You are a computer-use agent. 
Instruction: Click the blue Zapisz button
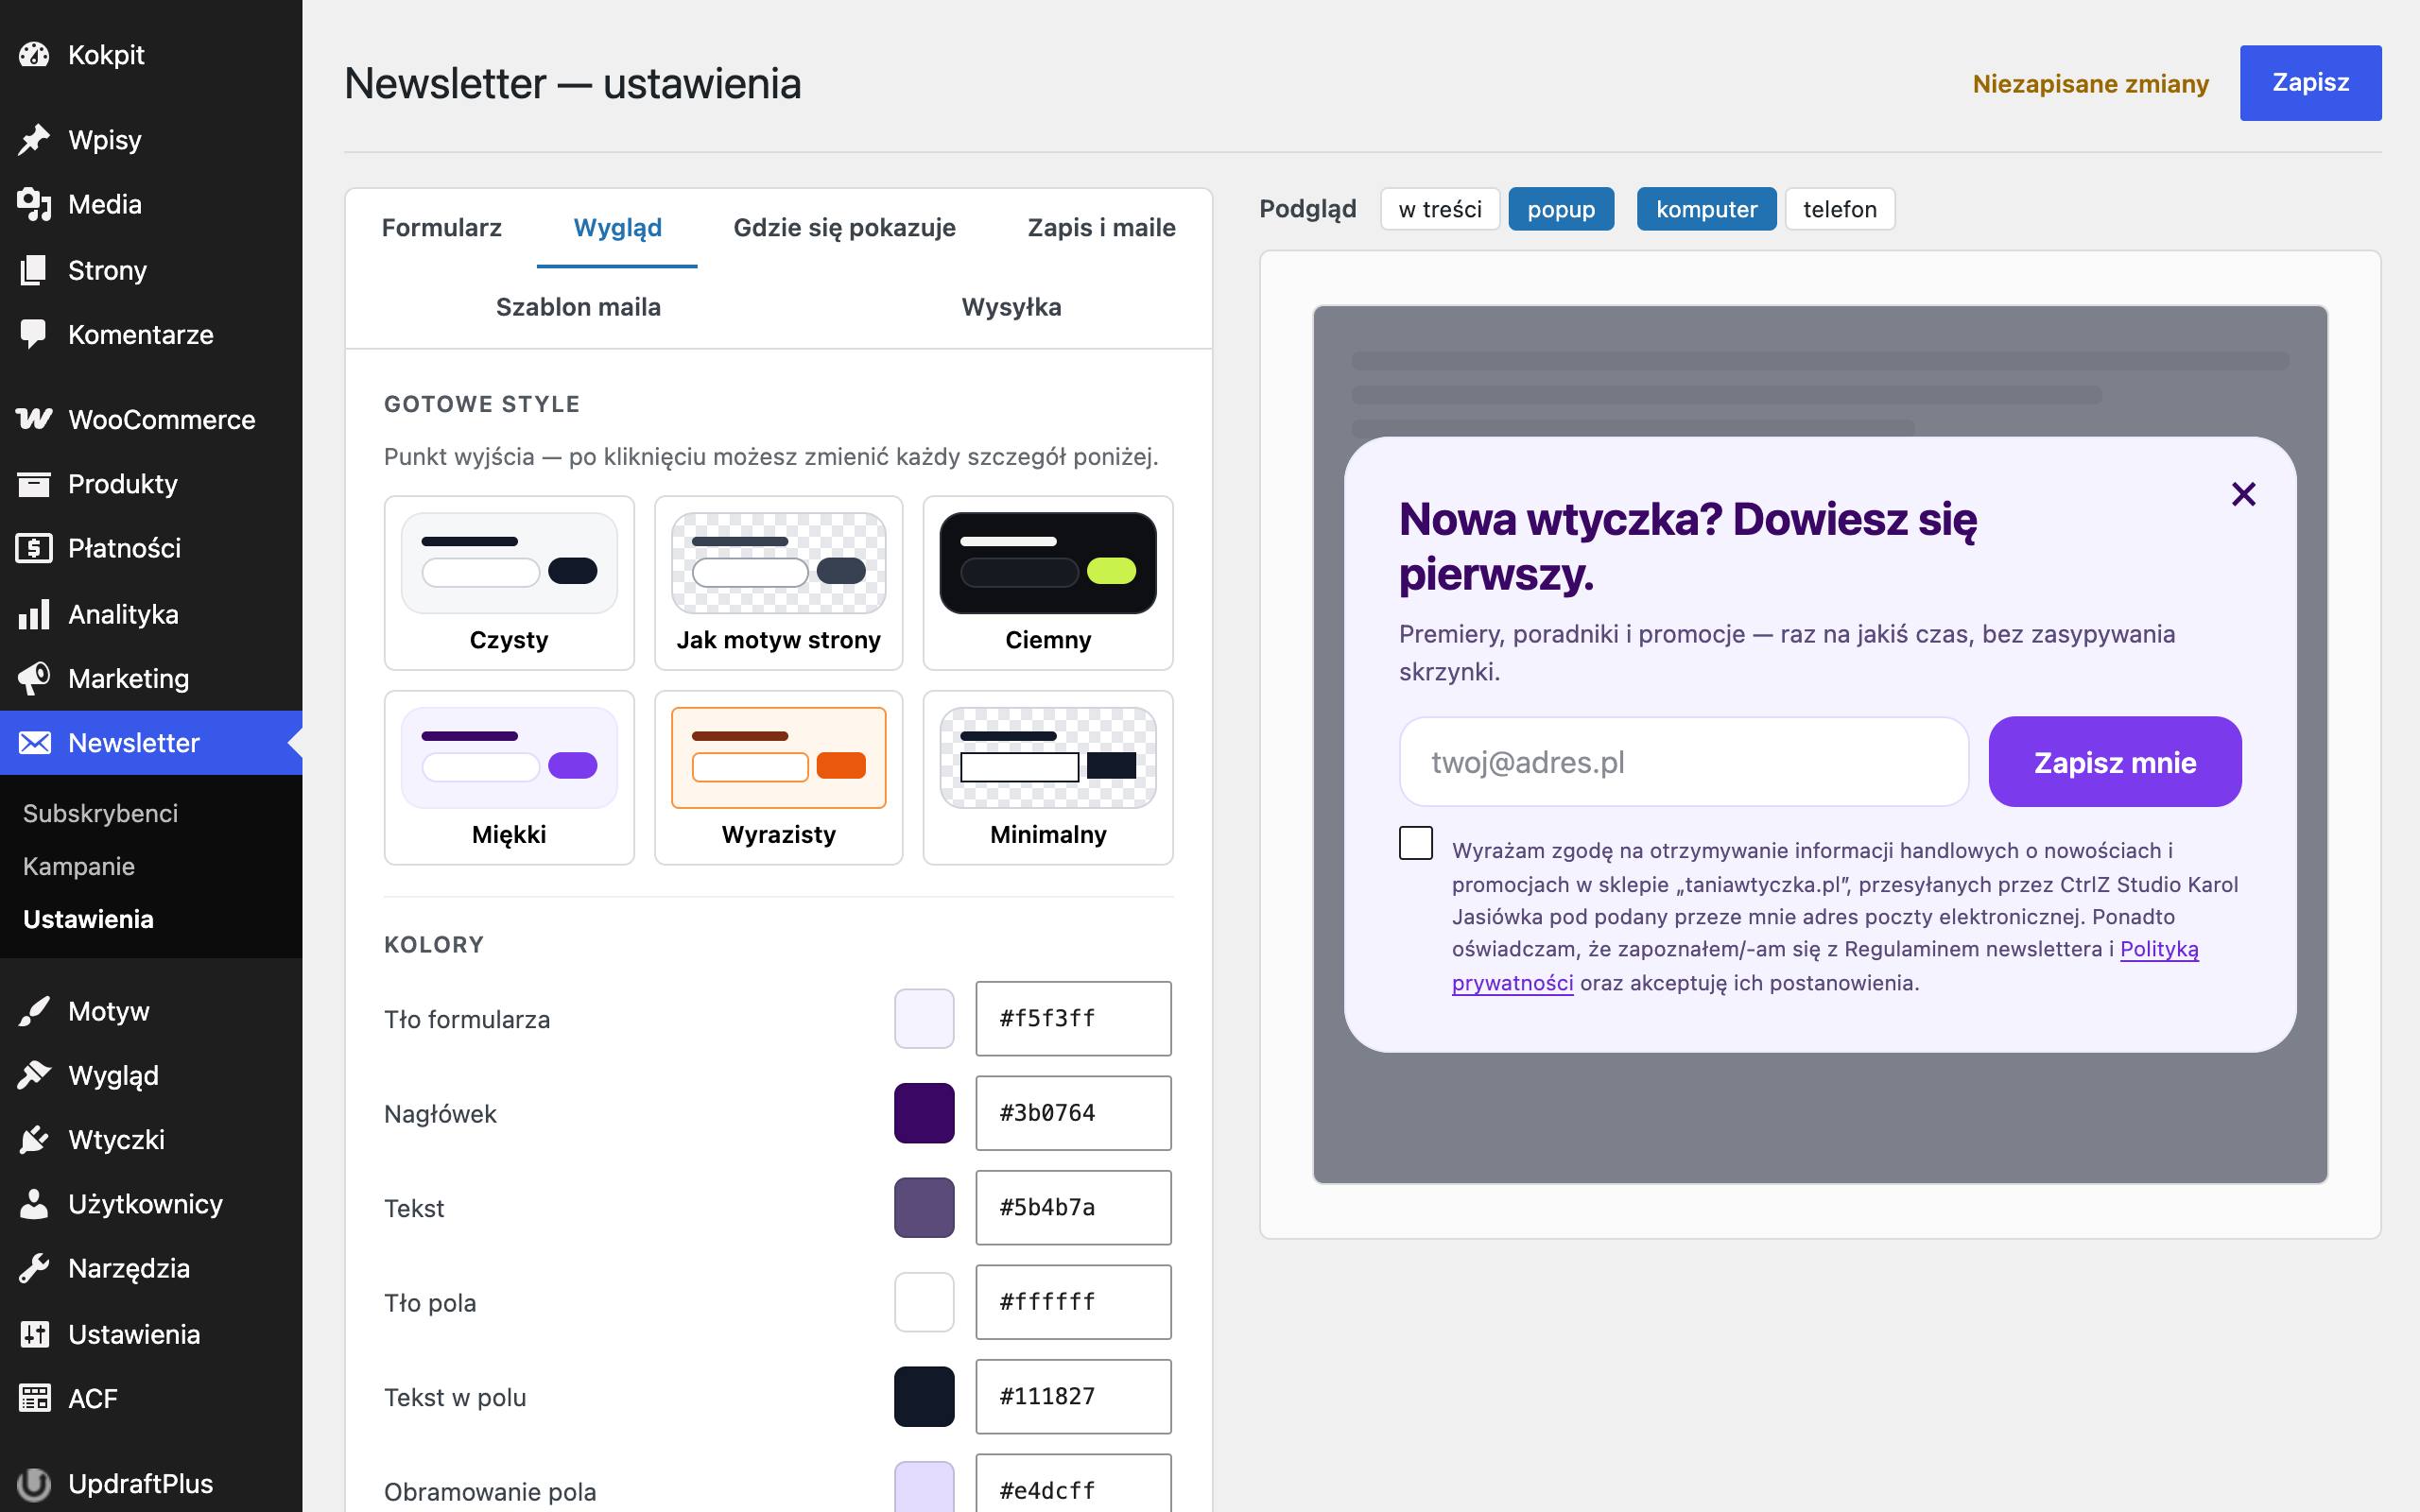coord(2310,83)
